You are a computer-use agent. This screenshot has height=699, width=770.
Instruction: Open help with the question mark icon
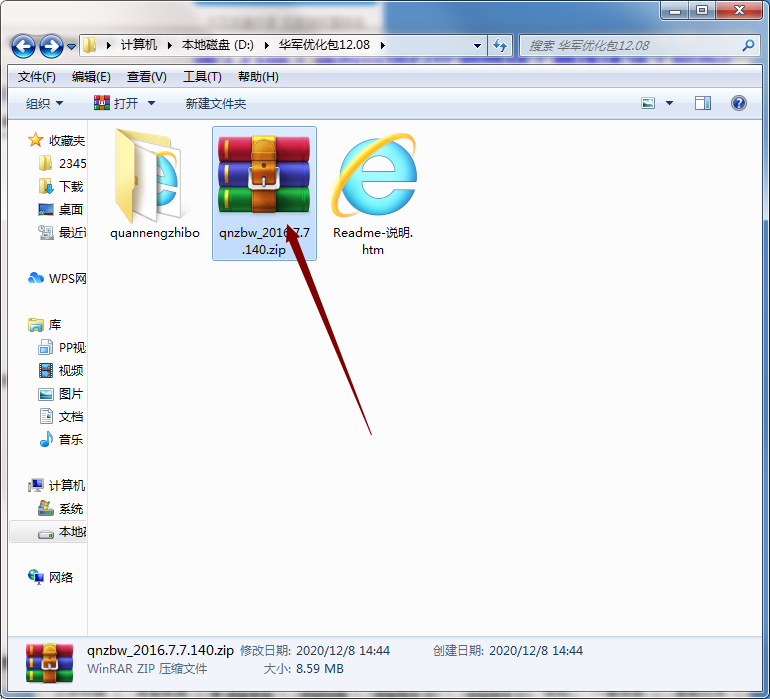pyautogui.click(x=738, y=103)
